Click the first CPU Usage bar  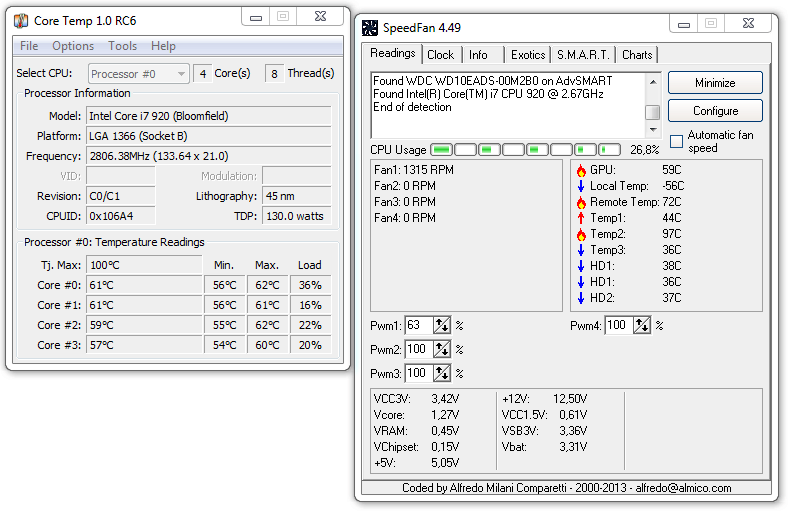[x=442, y=150]
